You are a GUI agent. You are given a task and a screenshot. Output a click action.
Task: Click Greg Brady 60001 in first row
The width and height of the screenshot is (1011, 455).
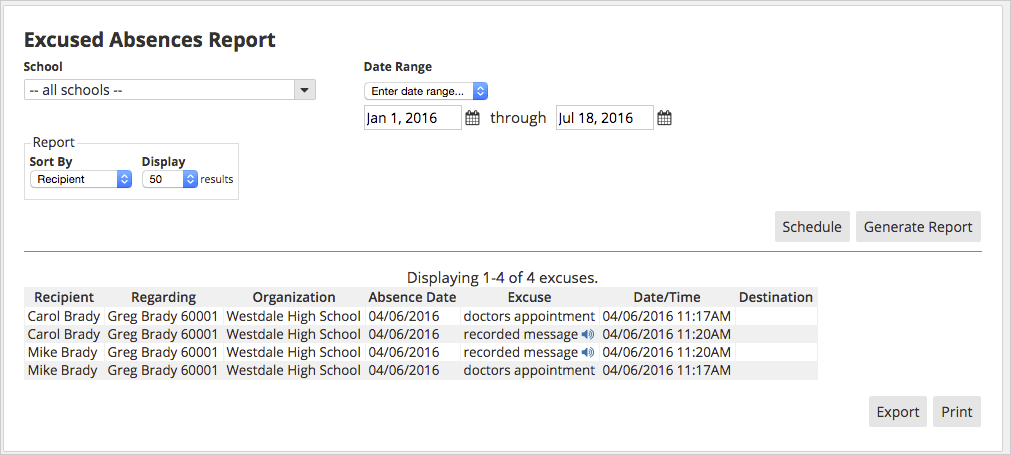(x=163, y=316)
